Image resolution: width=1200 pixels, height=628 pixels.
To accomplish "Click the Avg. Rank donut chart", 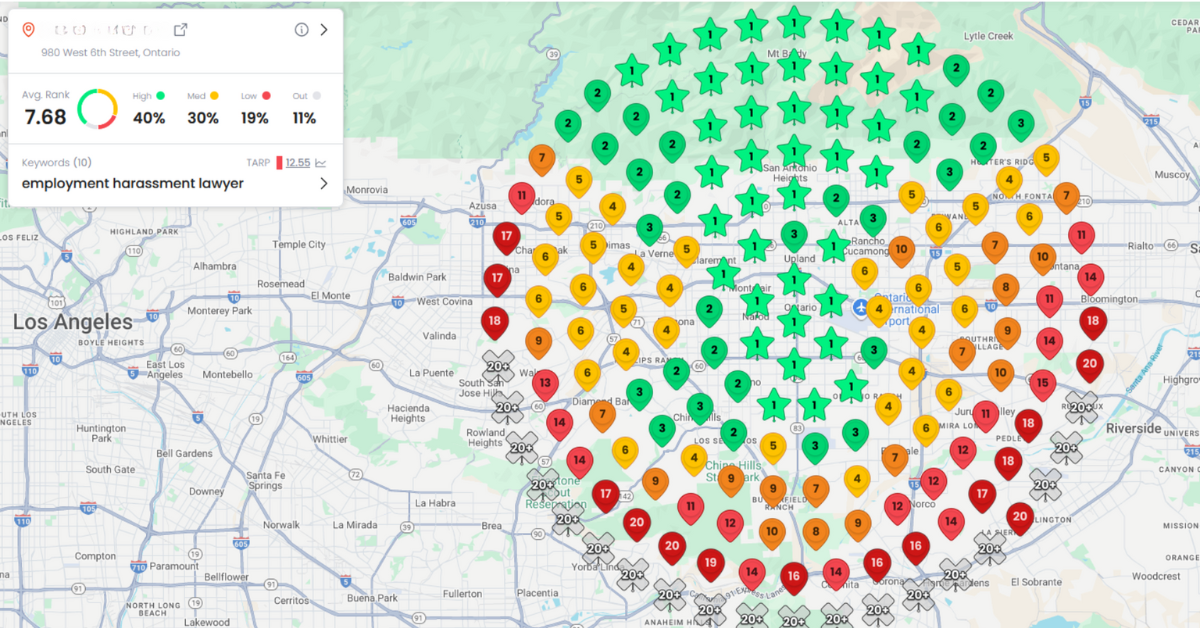I will [98, 107].
